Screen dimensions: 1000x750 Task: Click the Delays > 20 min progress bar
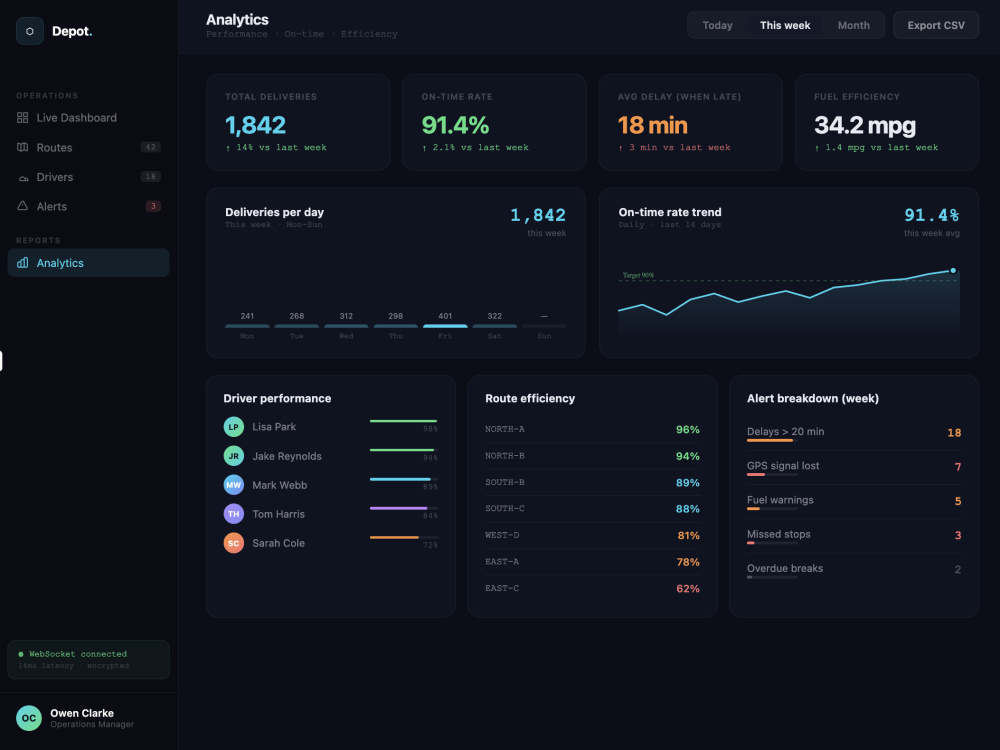tap(772, 440)
